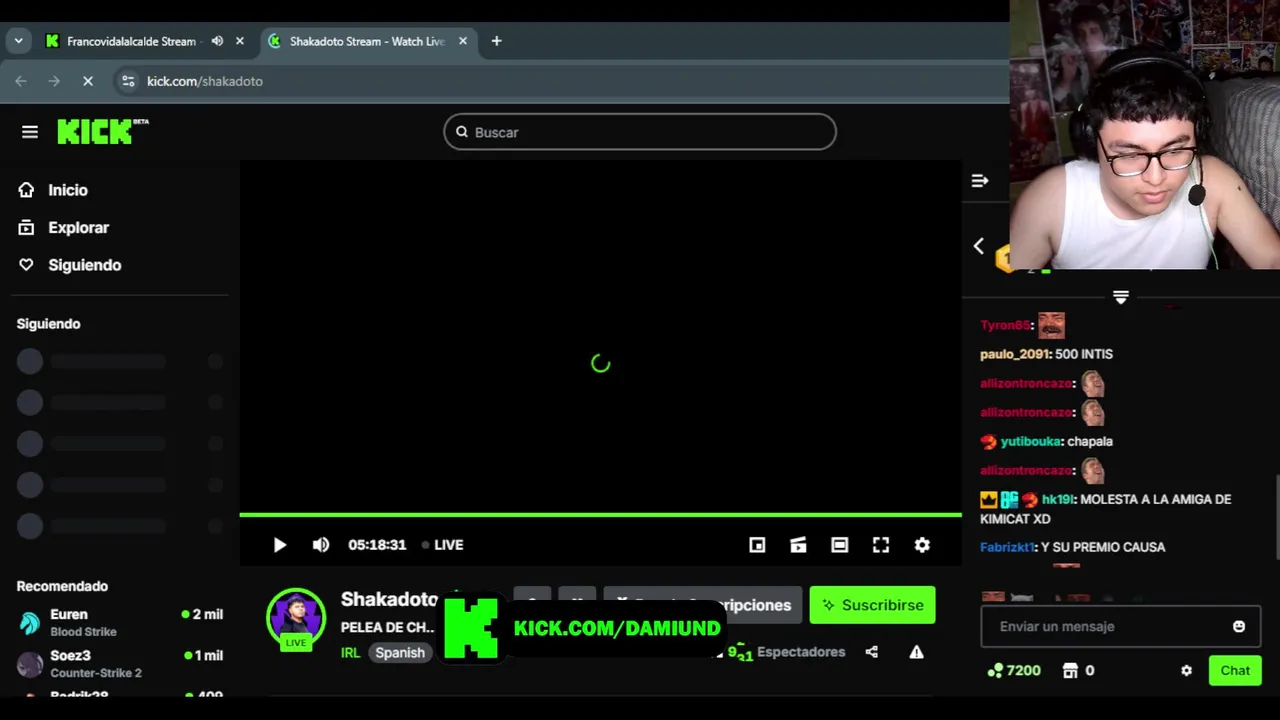This screenshot has height=720, width=1280.
Task: View site information icon
Action: 128,81
